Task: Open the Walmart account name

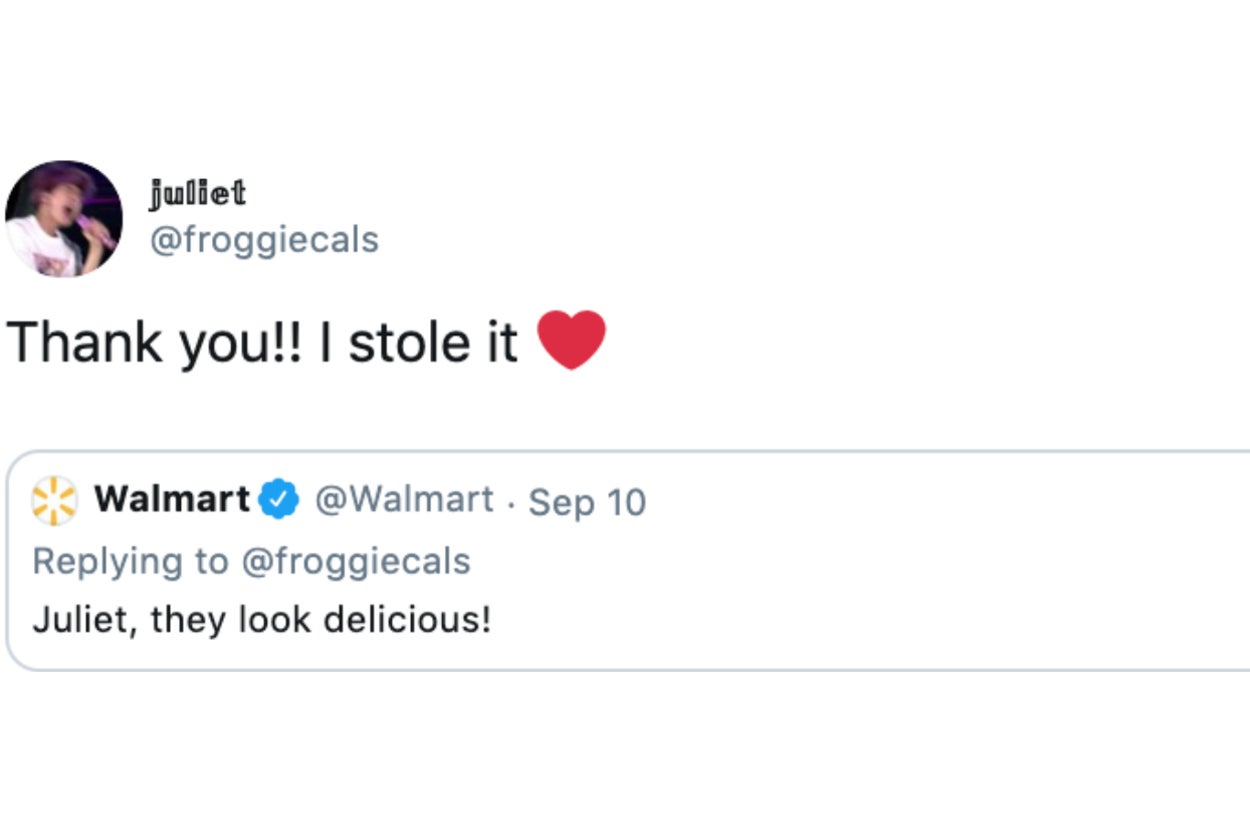Action: click(x=172, y=499)
